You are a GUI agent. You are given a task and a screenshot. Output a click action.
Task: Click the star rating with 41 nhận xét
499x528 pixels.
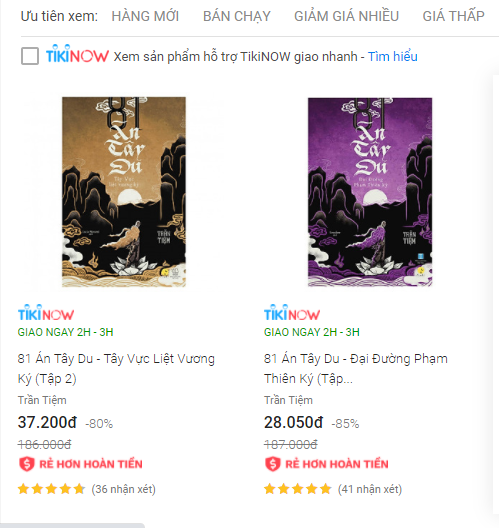click(298, 489)
